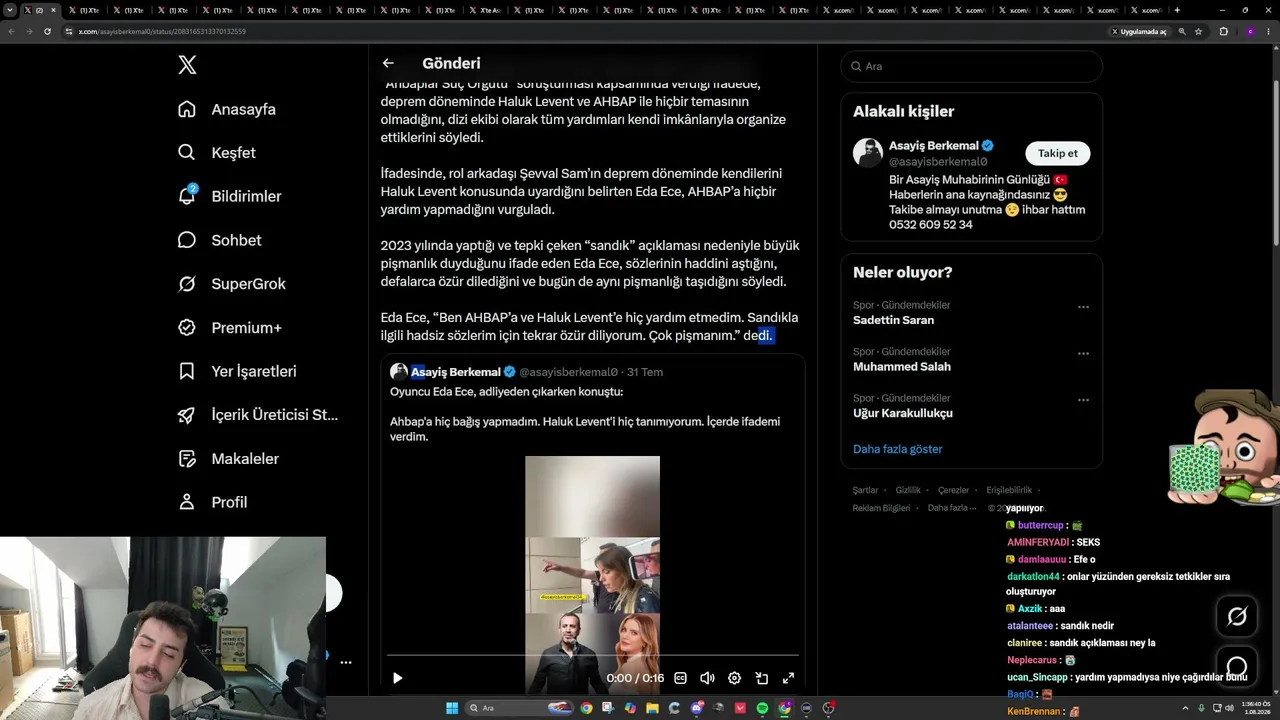Open more options for Muhammed Salah trend
Screen dimensions: 1280x720
(1083, 353)
